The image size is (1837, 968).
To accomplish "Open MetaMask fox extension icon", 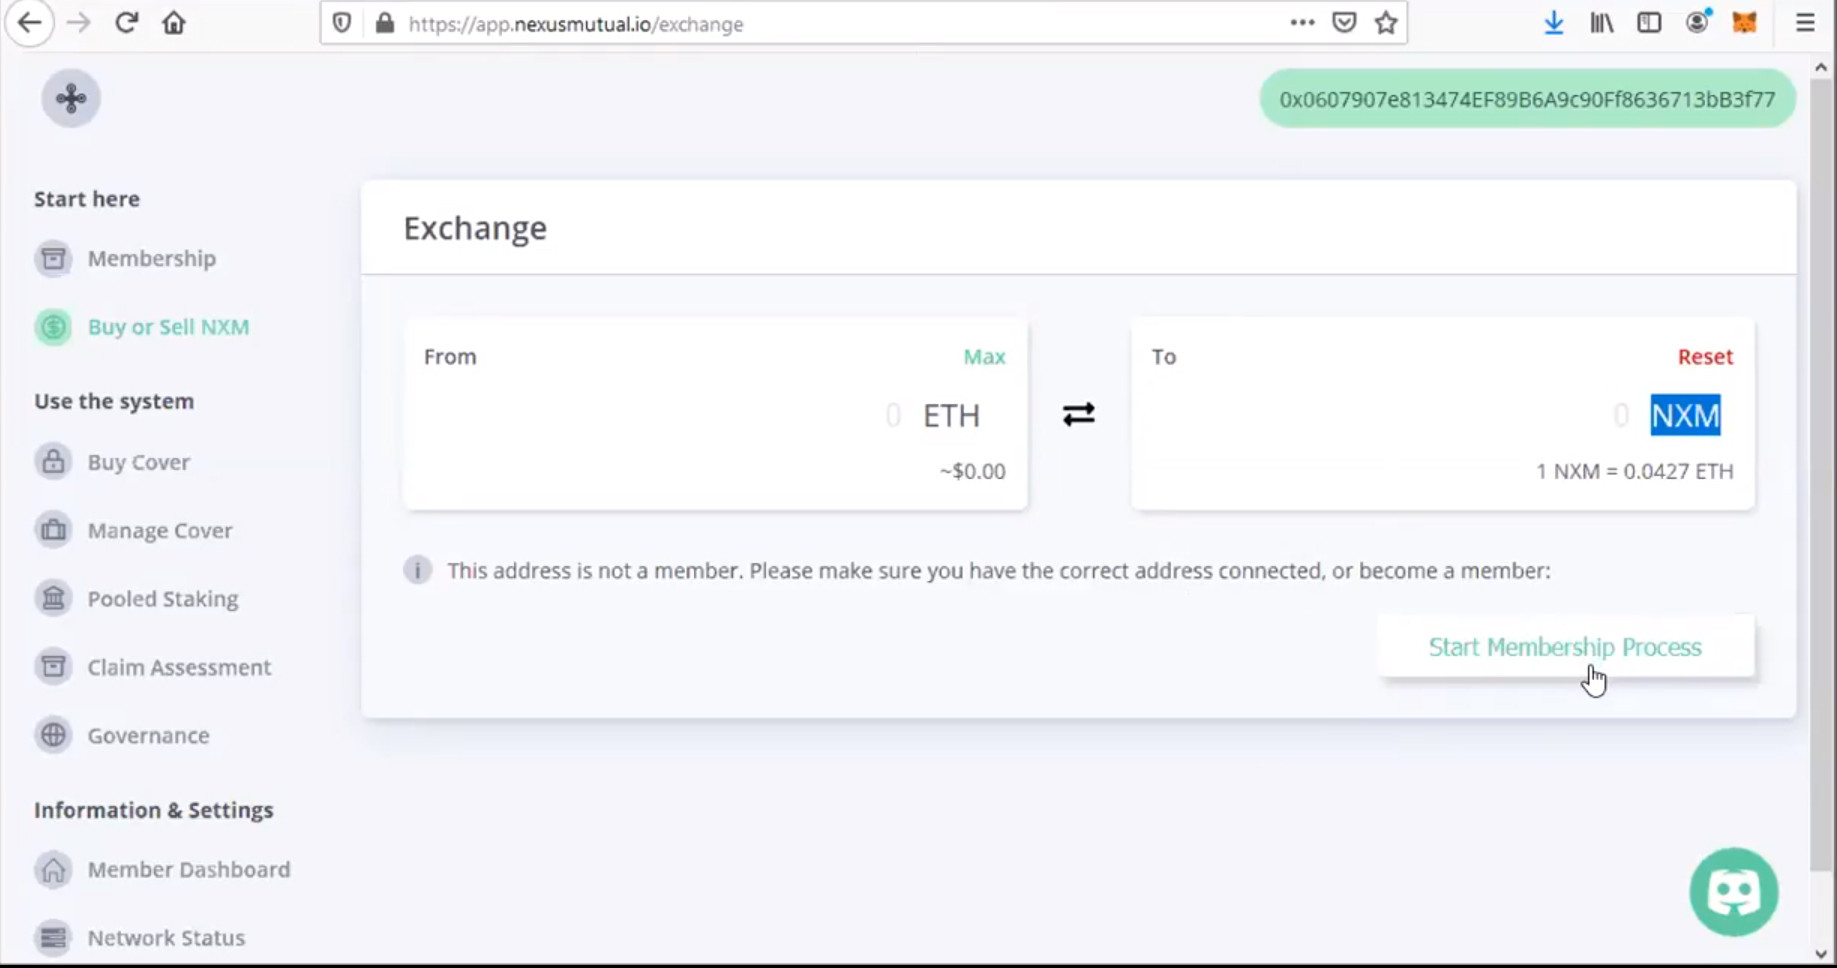I will pyautogui.click(x=1744, y=23).
